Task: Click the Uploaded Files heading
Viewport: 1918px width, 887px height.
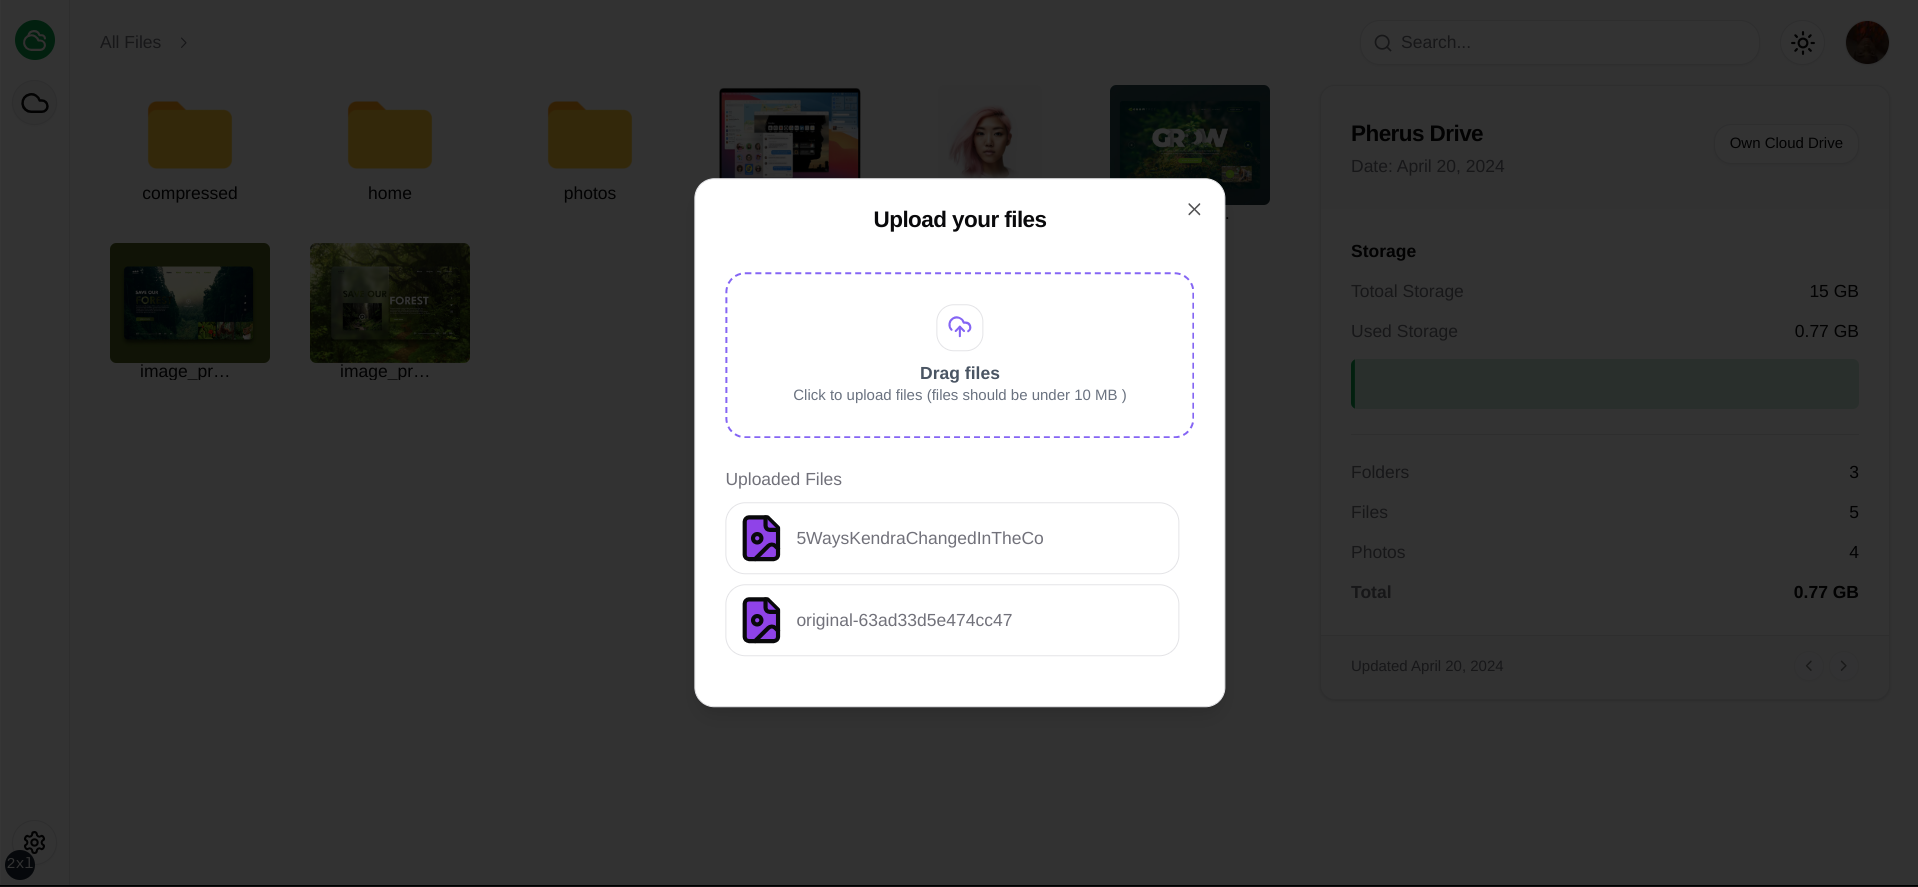Action: [784, 479]
